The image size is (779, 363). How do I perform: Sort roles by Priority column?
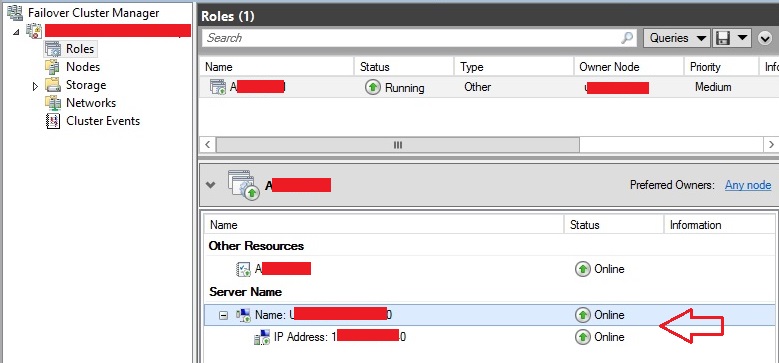pyautogui.click(x=721, y=67)
